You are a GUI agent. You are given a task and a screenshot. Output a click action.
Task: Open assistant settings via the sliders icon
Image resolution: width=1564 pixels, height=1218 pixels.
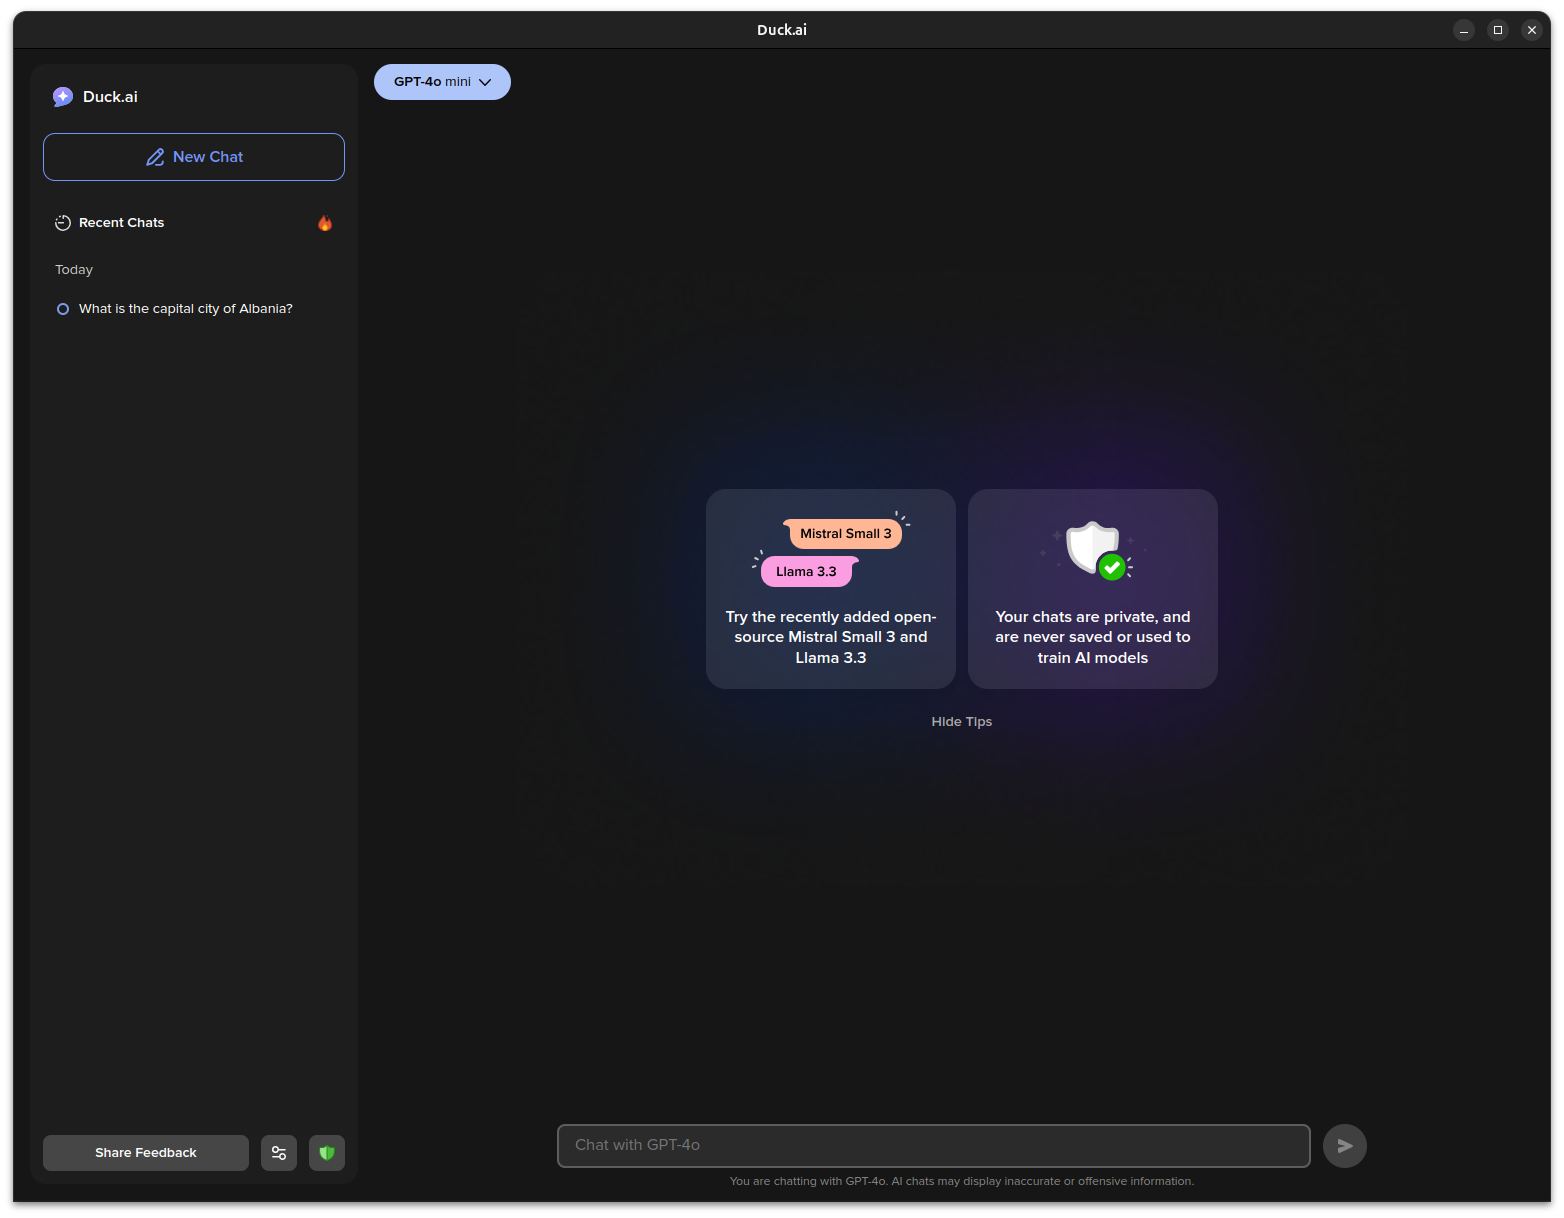coord(278,1152)
